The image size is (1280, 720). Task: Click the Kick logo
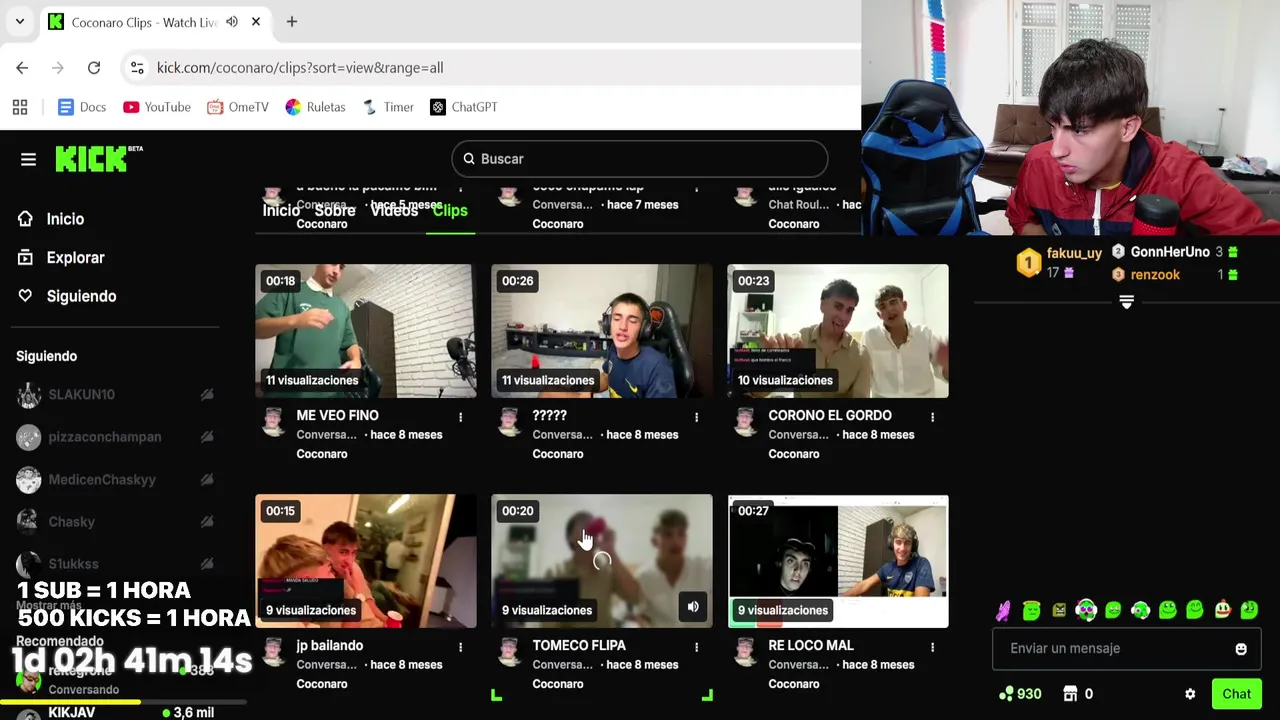(99, 158)
